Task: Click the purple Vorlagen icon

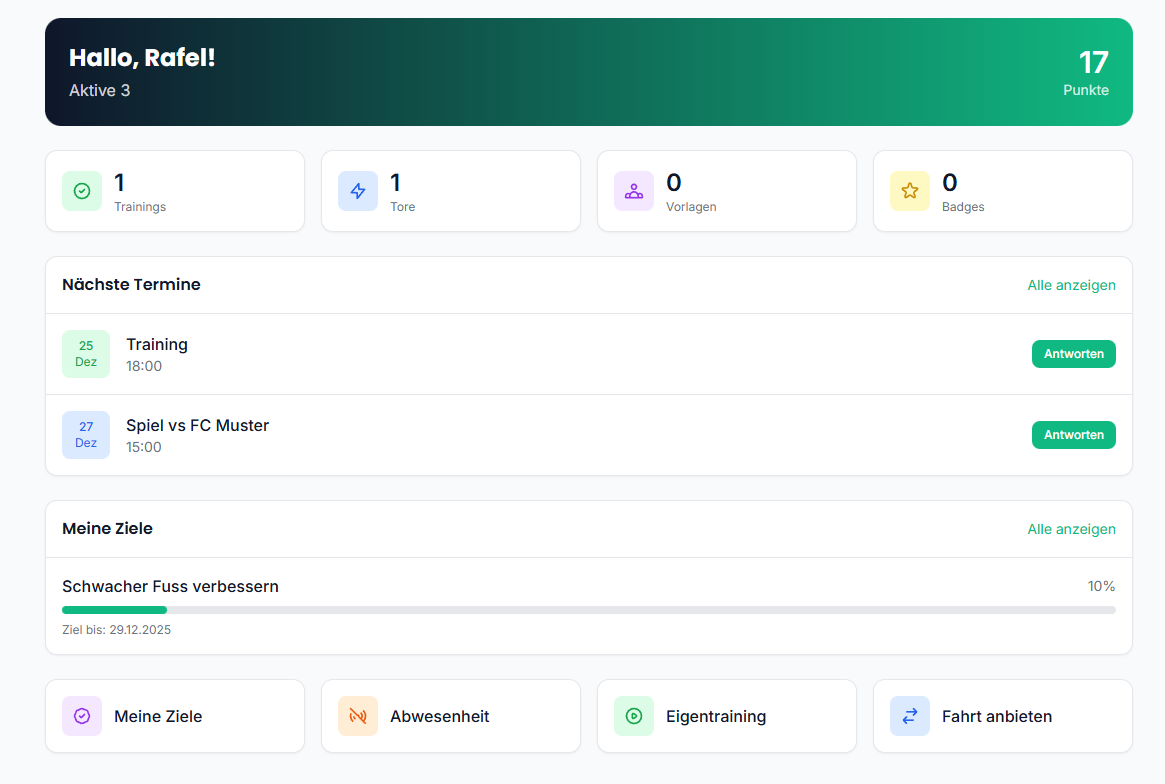Action: [634, 191]
